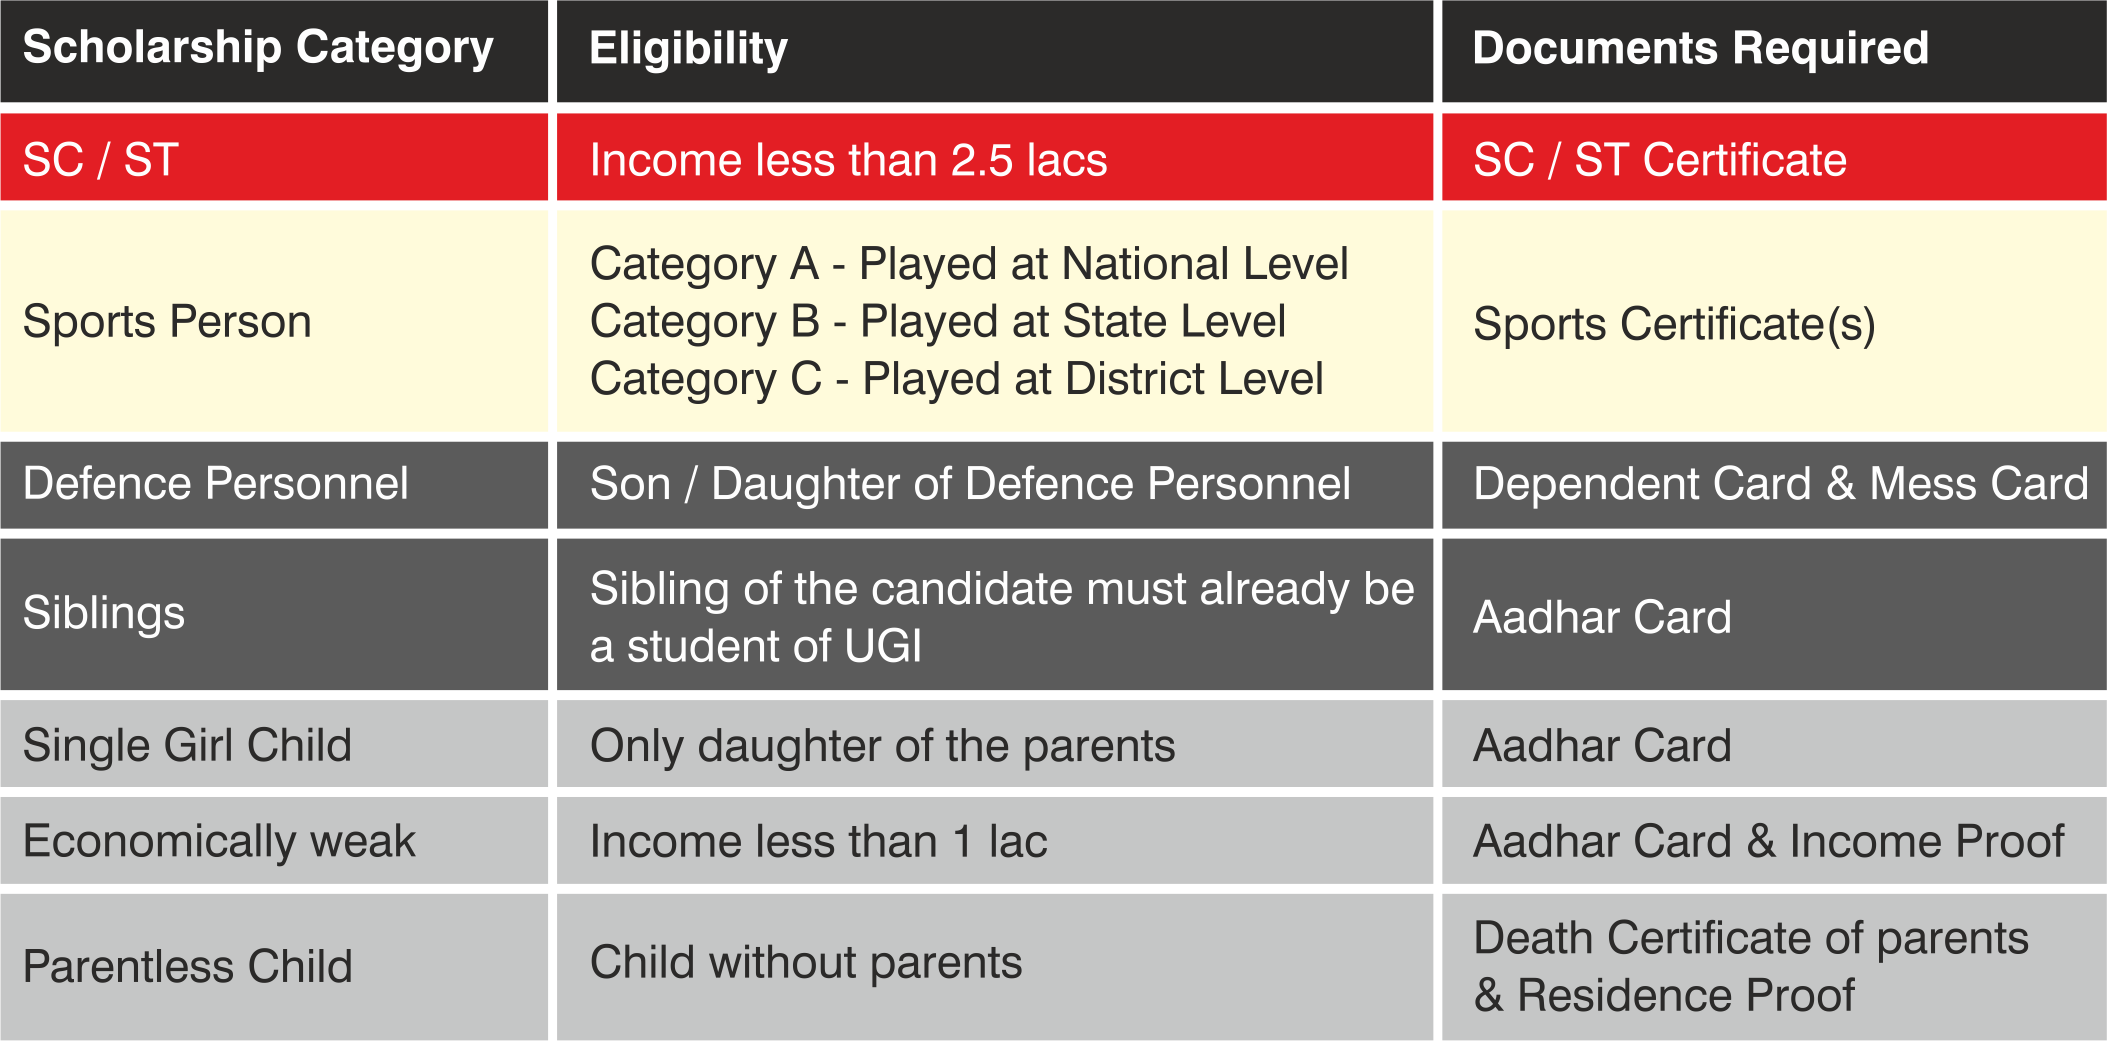Image resolution: width=2107 pixels, height=1041 pixels.
Task: Click the Scholarship Category header cell
Action: click(x=274, y=50)
